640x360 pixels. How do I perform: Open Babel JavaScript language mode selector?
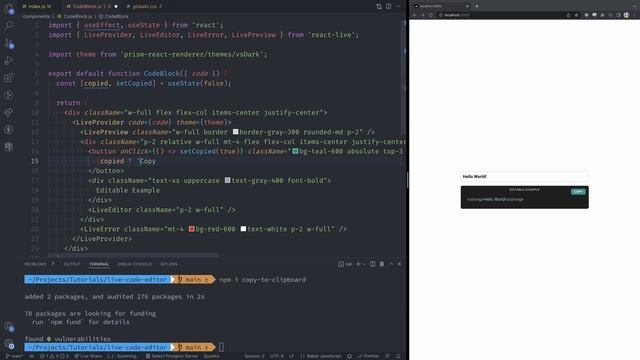click(x=321, y=356)
